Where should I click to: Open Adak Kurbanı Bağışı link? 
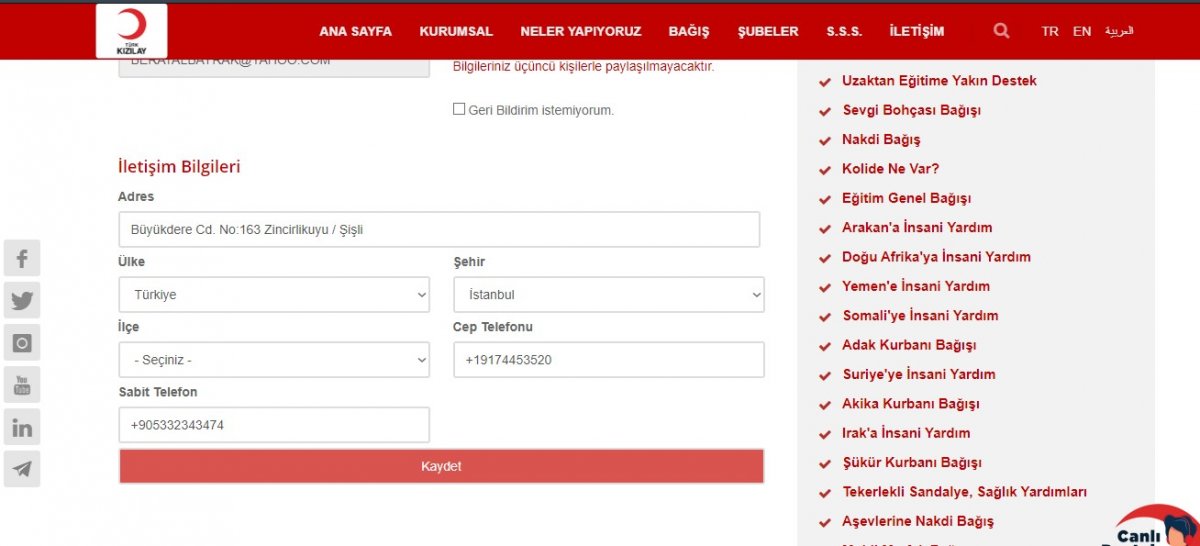pyautogui.click(x=908, y=345)
